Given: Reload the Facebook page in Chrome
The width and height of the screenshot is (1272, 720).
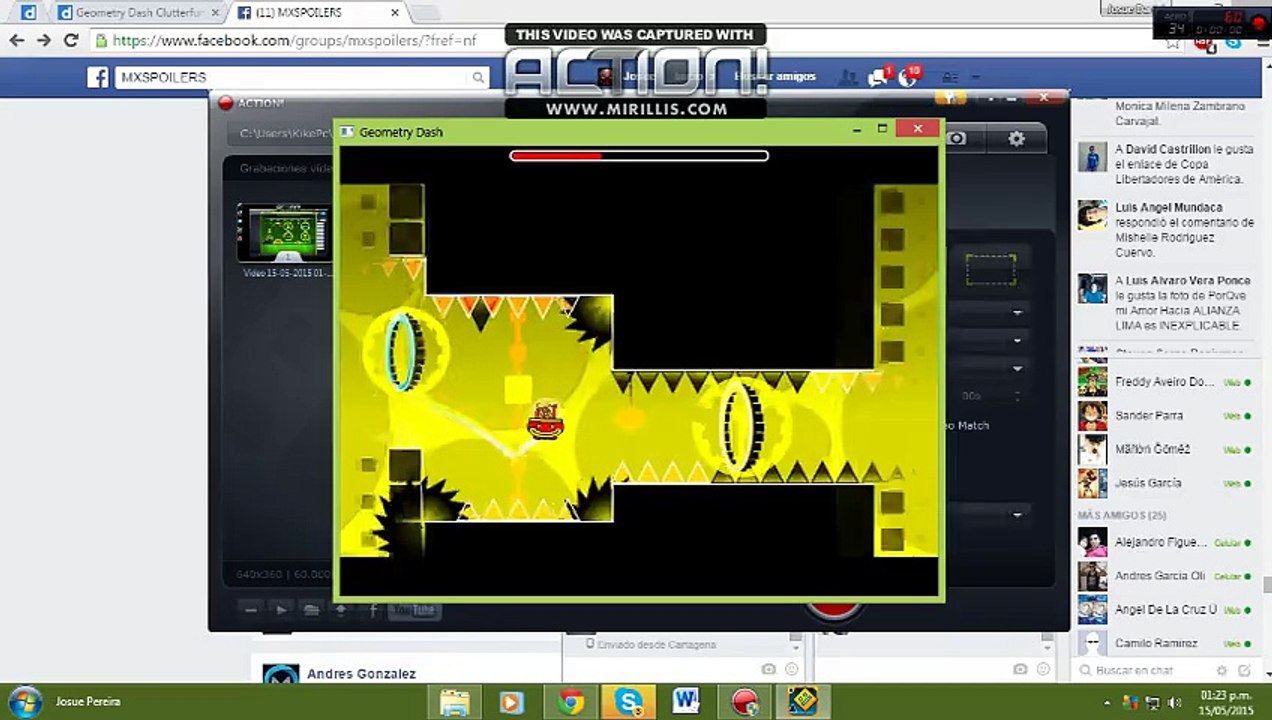Looking at the screenshot, I should tap(70, 41).
